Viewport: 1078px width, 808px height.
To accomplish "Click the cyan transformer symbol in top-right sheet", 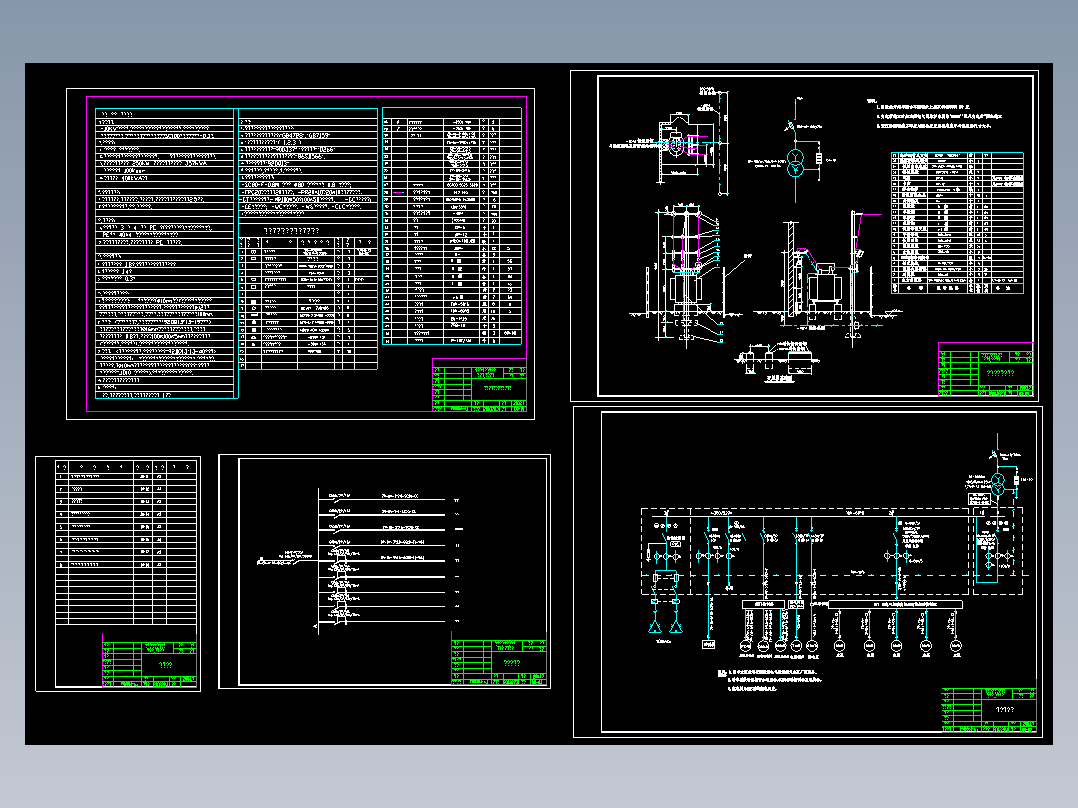I will [795, 162].
